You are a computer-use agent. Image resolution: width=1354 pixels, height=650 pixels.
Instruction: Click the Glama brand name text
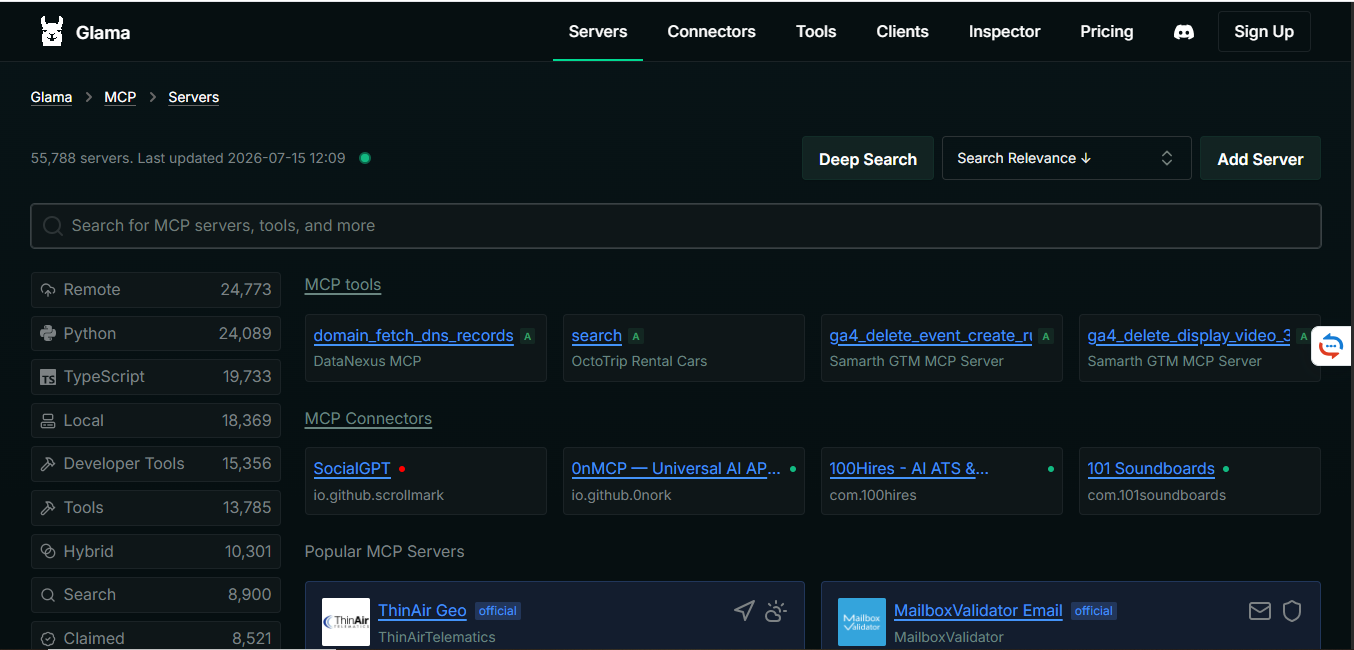coord(103,33)
